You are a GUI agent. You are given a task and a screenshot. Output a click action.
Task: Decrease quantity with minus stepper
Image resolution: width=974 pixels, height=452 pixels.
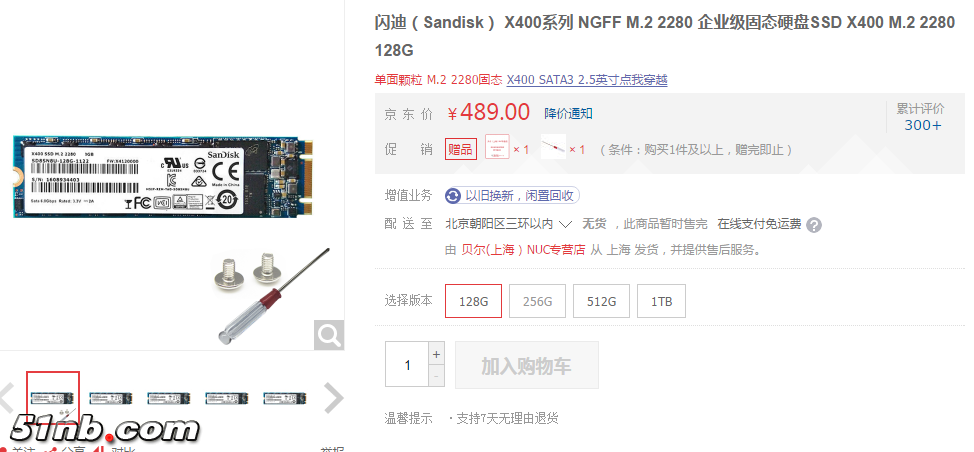coord(436,376)
